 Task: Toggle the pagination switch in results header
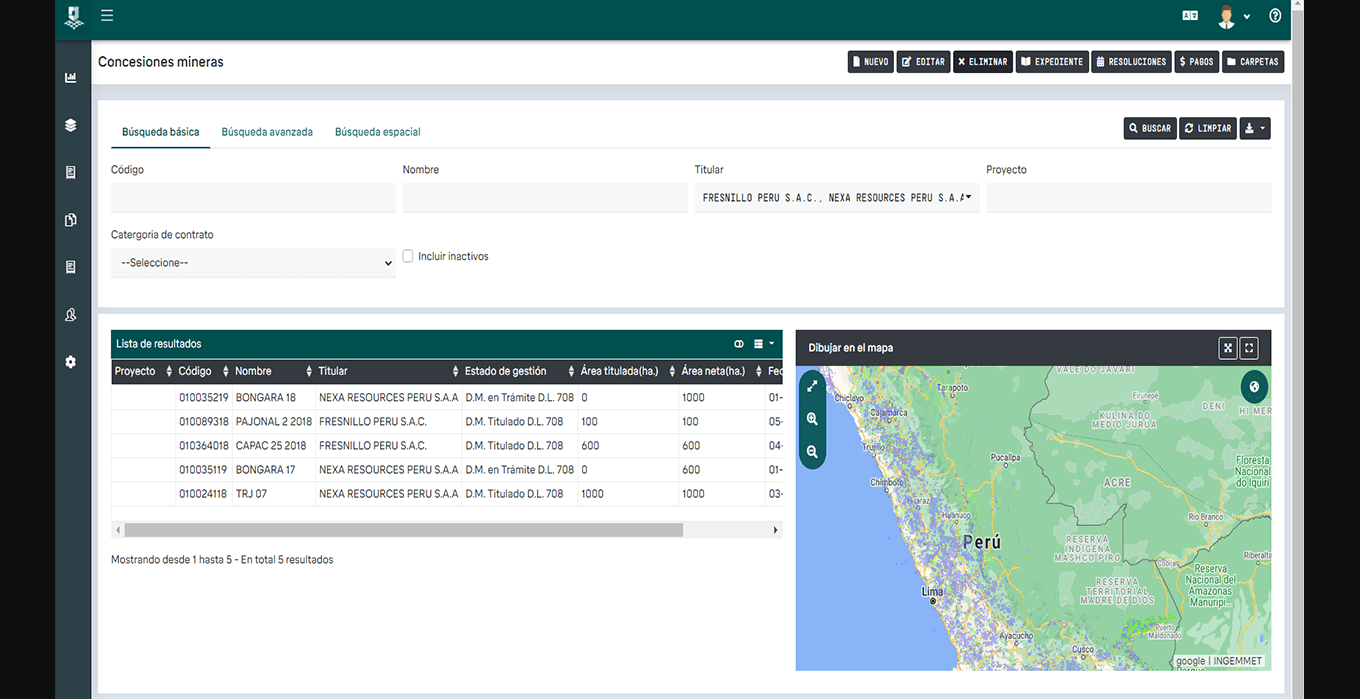tap(739, 344)
